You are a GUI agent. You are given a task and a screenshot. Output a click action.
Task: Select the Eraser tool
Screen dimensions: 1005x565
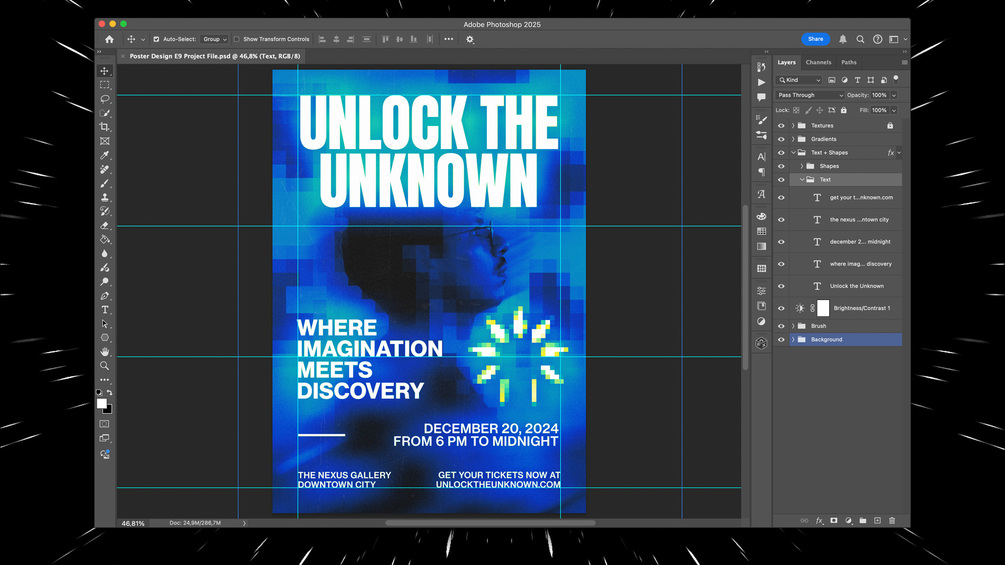(104, 225)
